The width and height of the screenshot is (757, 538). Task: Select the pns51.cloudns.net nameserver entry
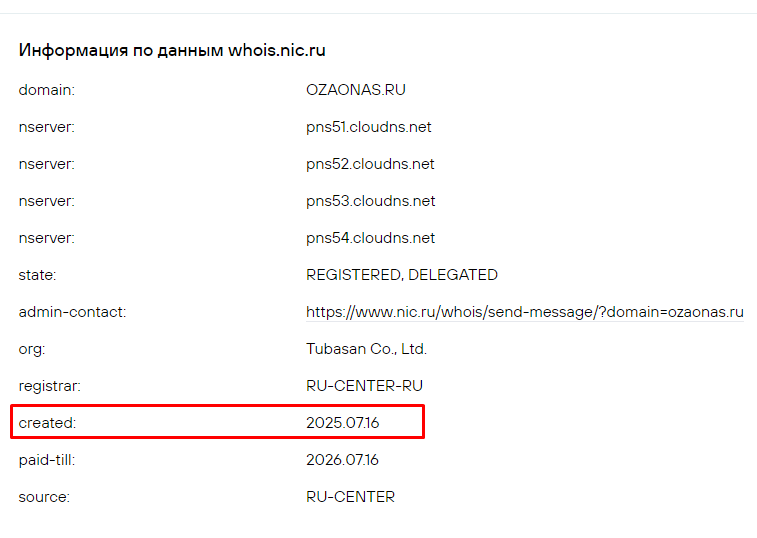pos(368,127)
